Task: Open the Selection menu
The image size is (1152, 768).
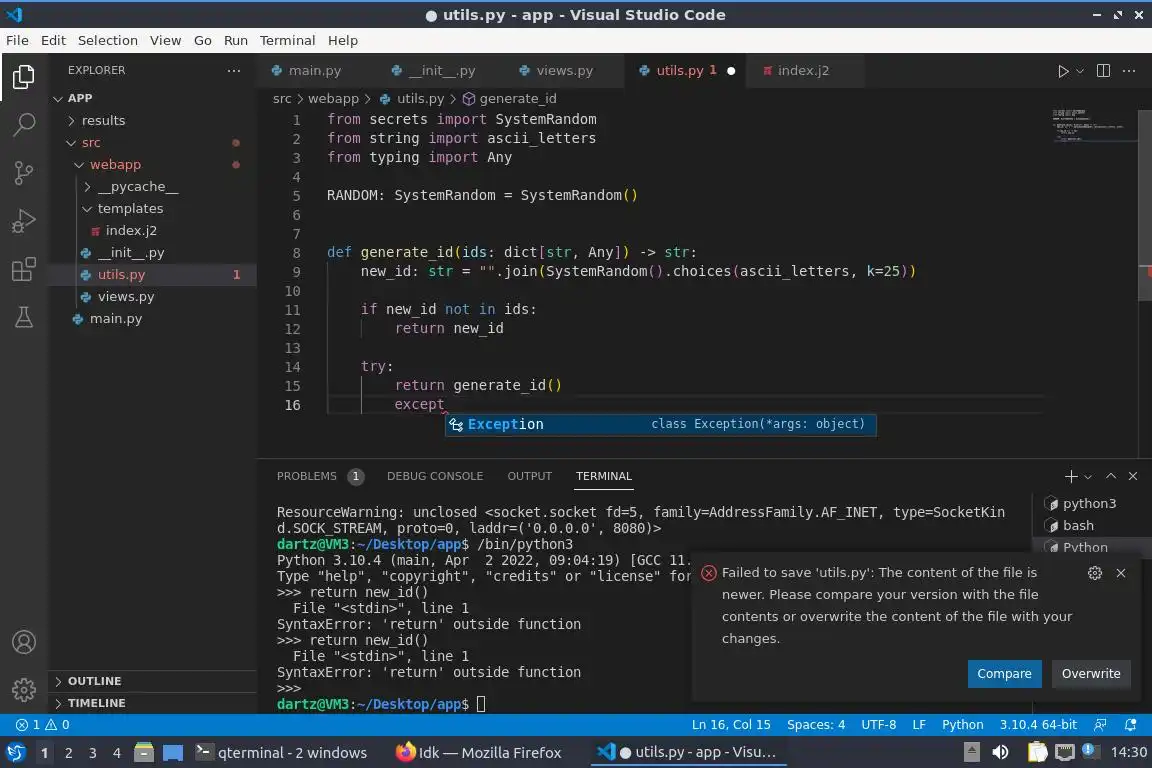Action: [x=107, y=40]
